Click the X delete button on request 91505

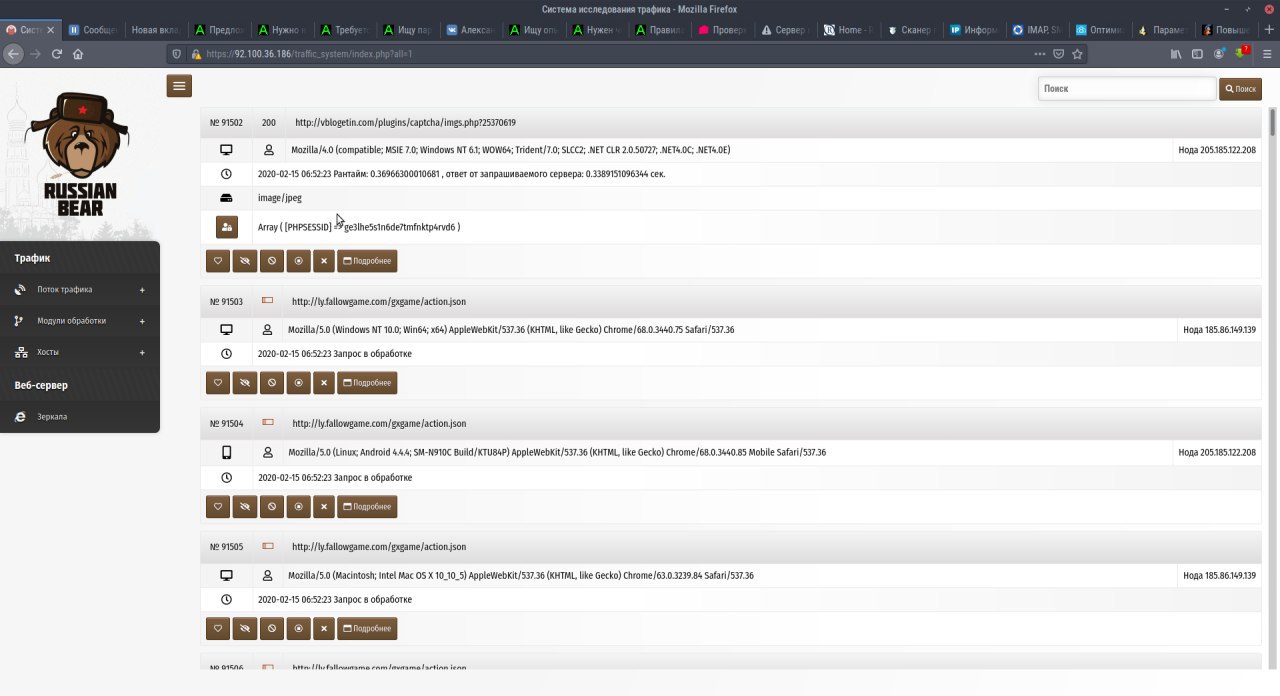[323, 629]
